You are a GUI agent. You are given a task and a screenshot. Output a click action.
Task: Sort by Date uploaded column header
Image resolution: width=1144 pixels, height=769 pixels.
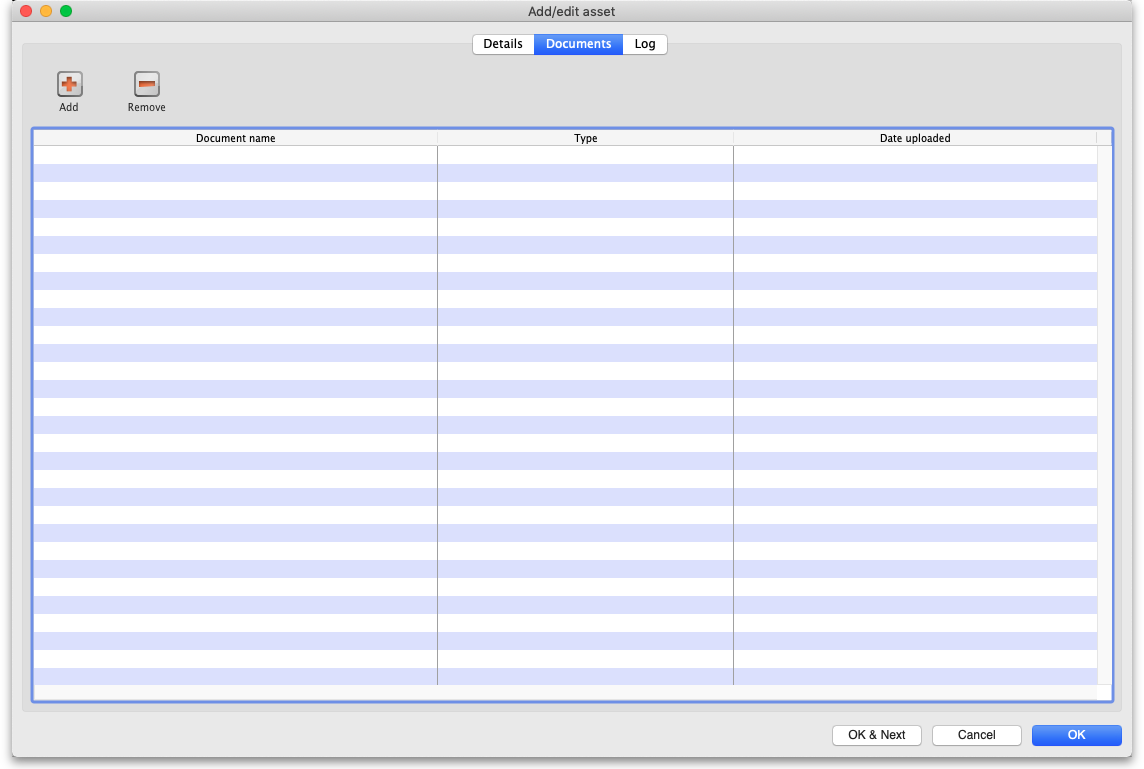point(915,138)
